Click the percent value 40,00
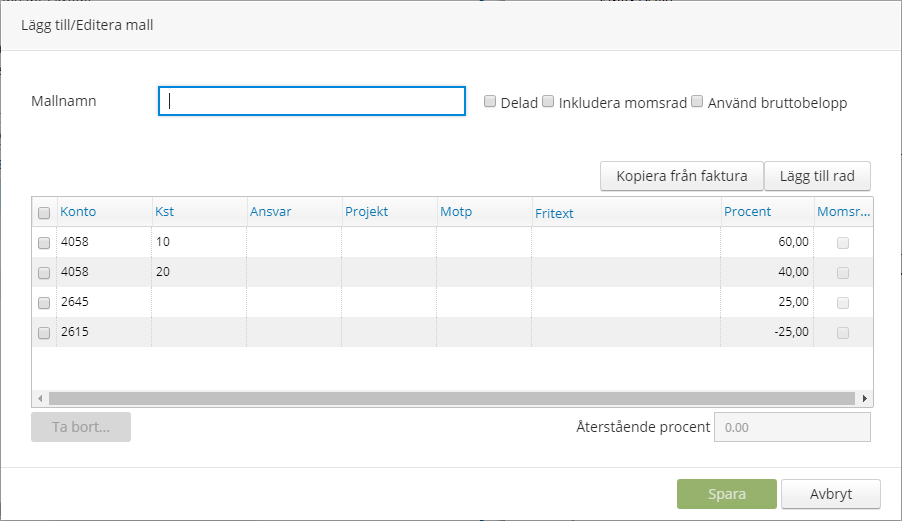This screenshot has height=521, width=902. coord(793,272)
